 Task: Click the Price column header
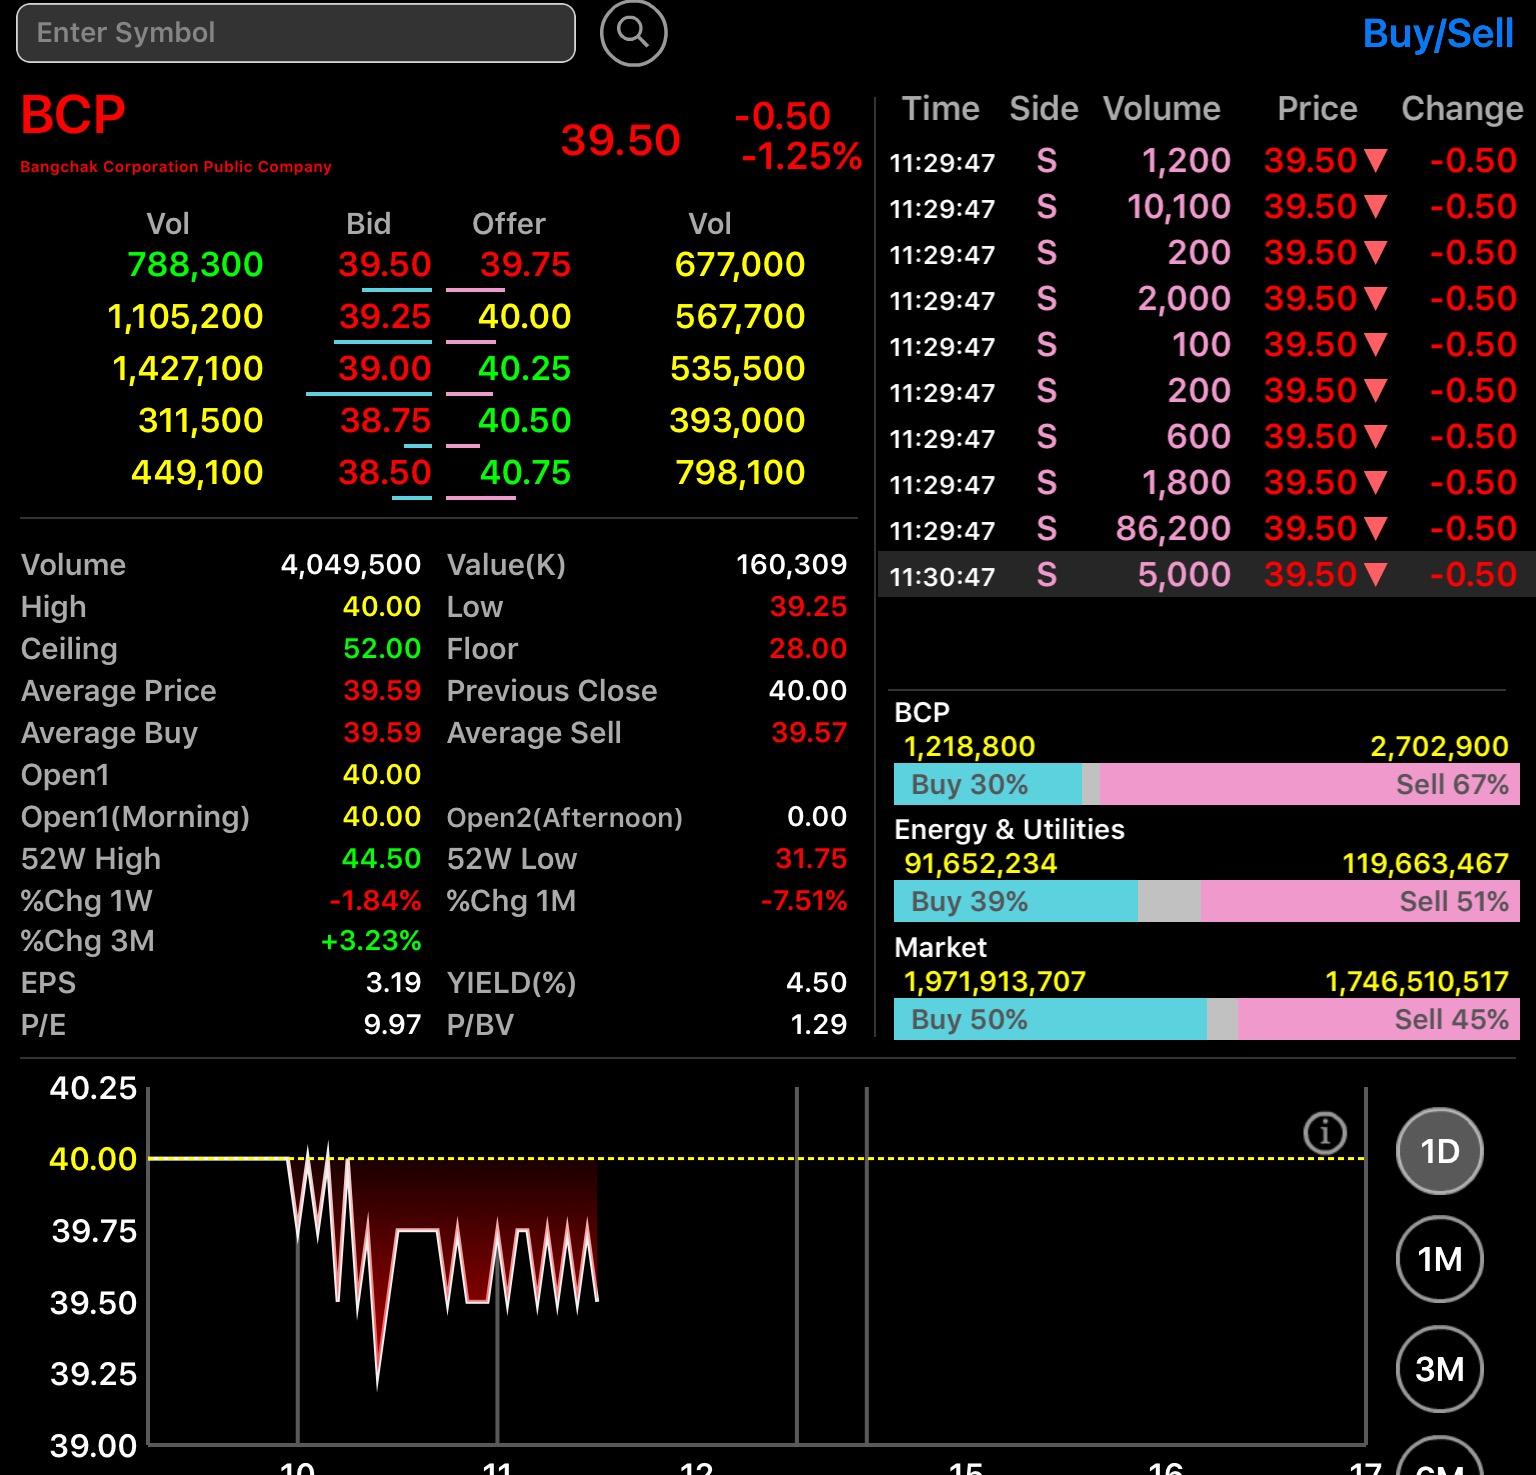click(1317, 108)
